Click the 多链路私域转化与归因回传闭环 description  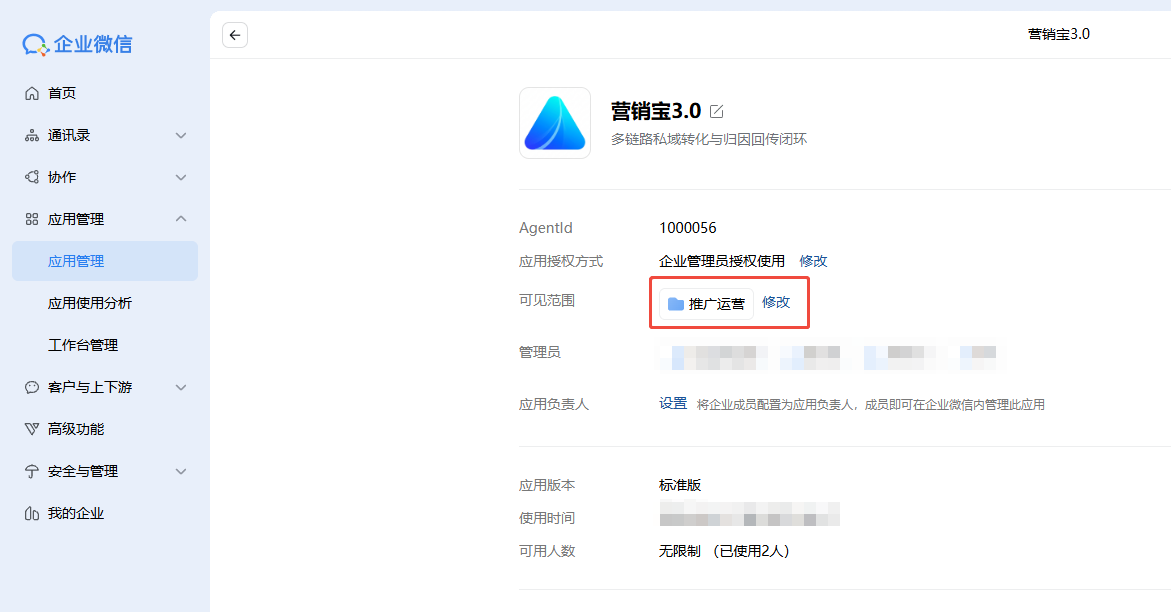(709, 139)
